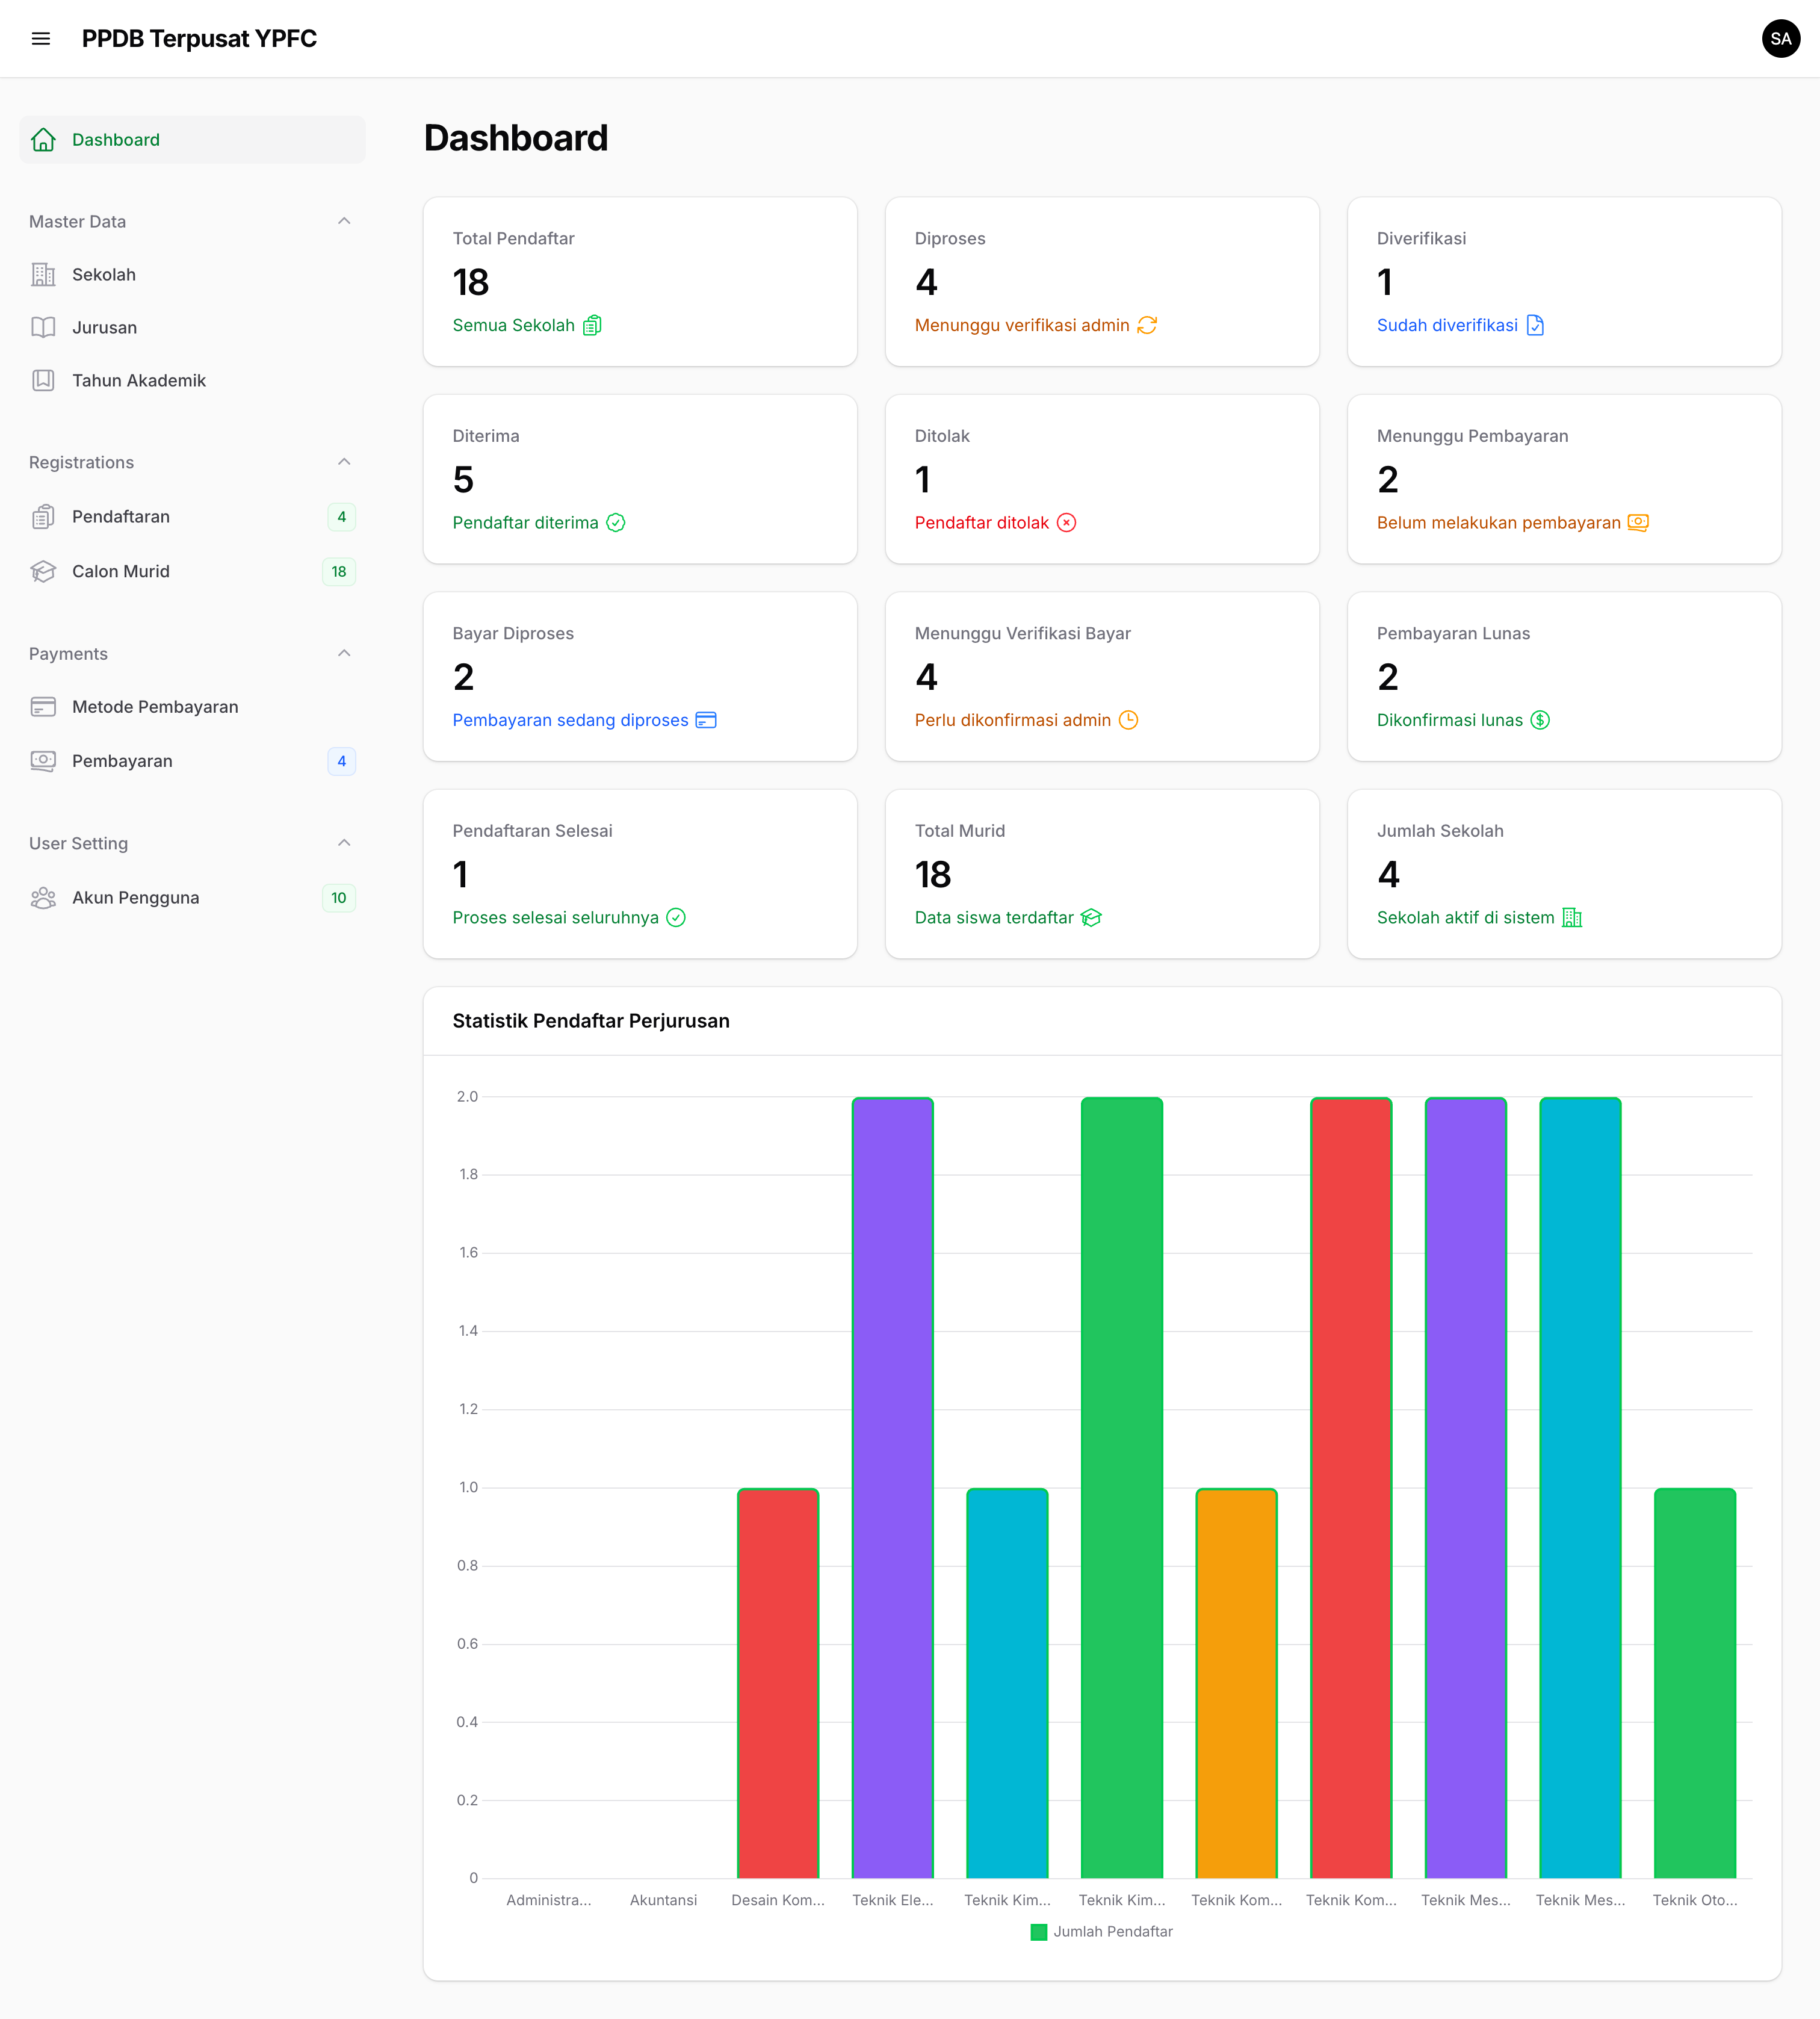1820x2019 pixels.
Task: Click Menunggu verifikasi admin link
Action: pyautogui.click(x=1022, y=325)
